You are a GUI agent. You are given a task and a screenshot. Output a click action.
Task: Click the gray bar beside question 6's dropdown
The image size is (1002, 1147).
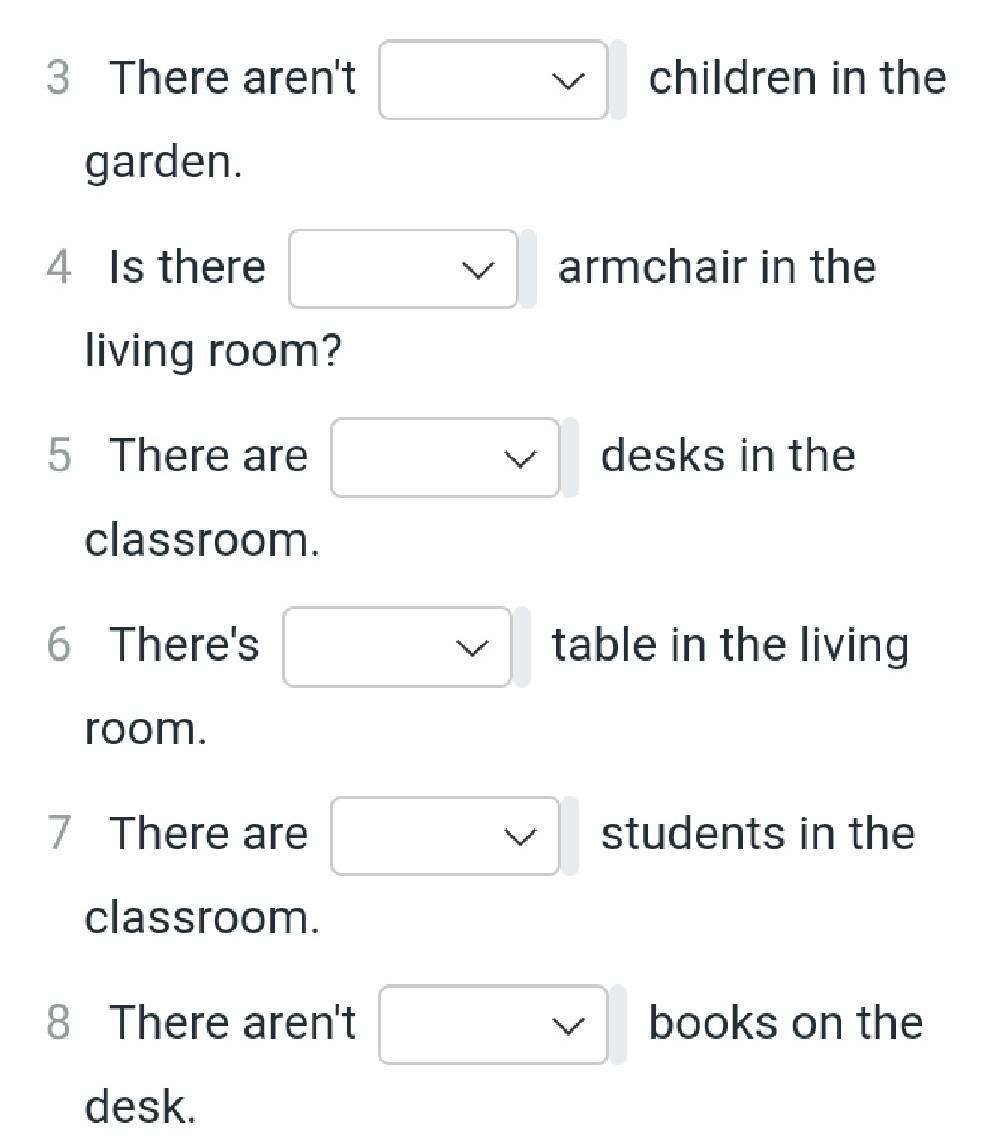tap(522, 647)
